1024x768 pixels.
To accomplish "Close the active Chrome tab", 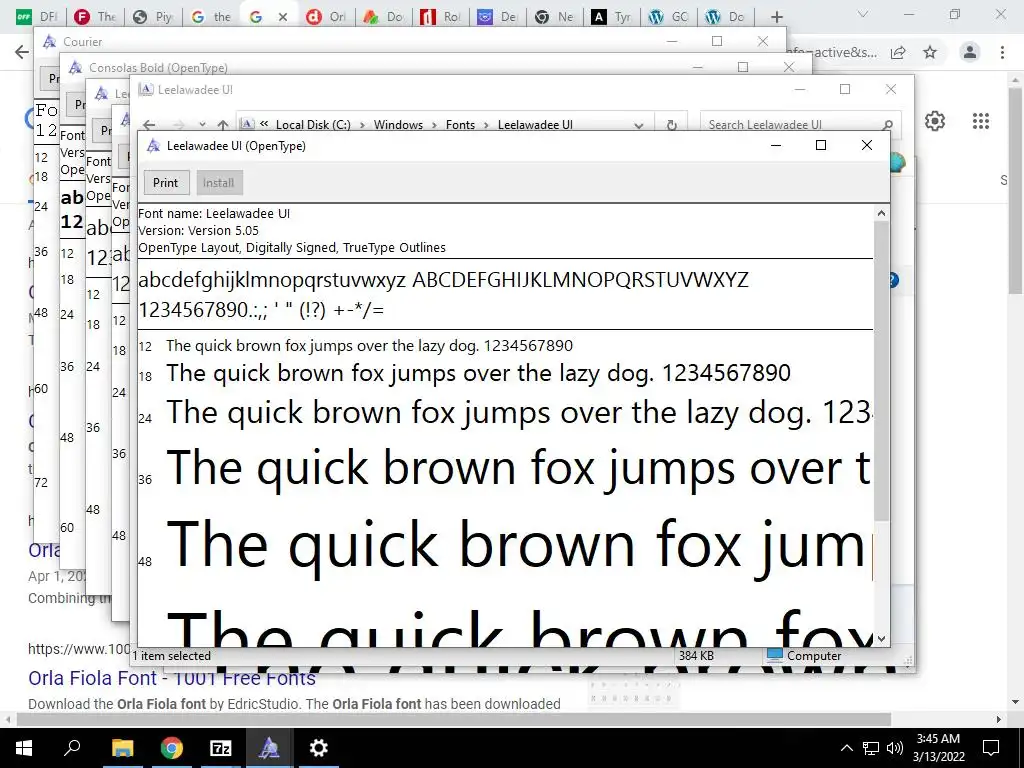I will (283, 17).
